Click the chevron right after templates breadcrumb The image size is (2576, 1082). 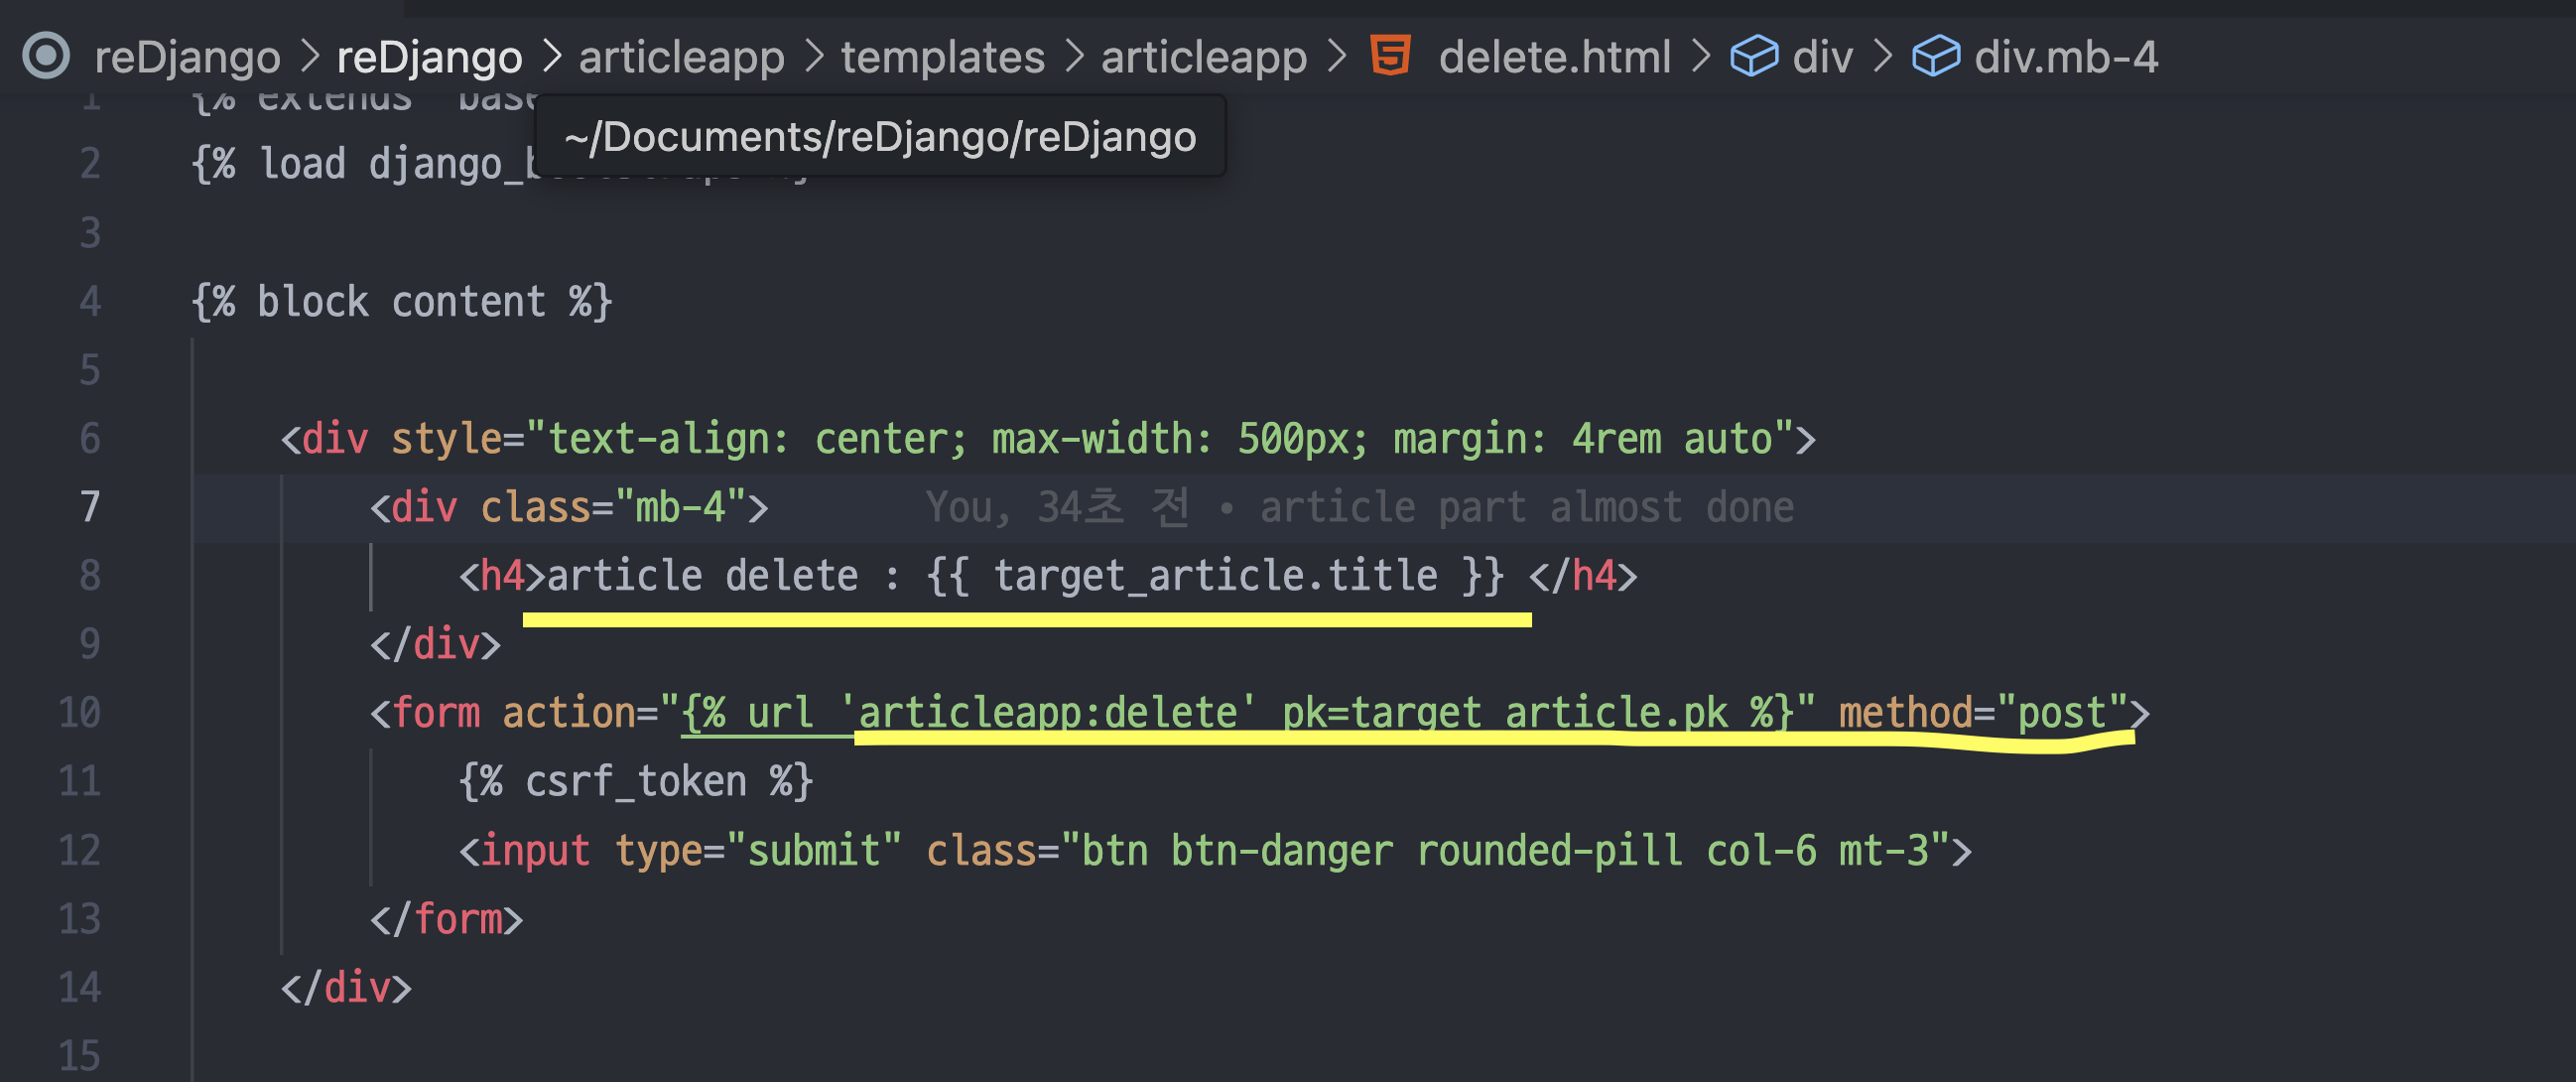1074,57
